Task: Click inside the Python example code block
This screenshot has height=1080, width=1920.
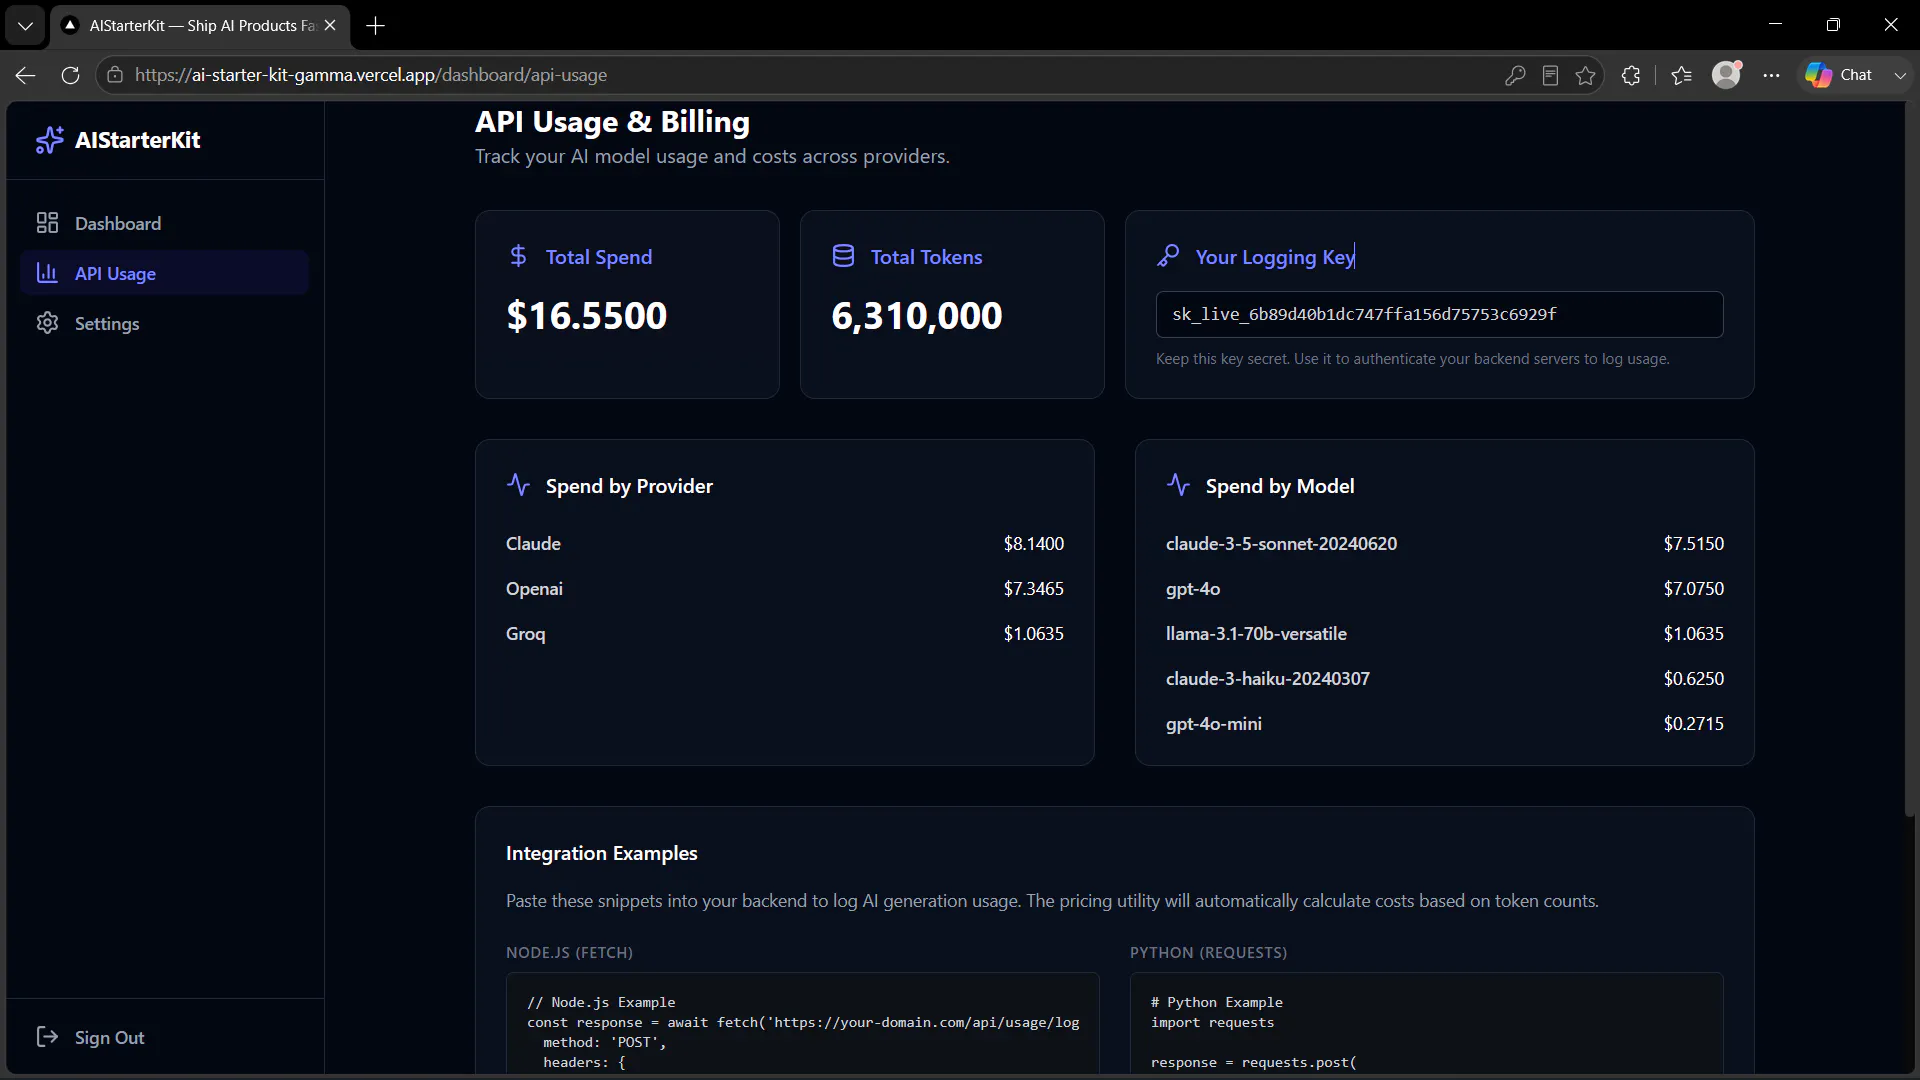Action: 1426,1025
